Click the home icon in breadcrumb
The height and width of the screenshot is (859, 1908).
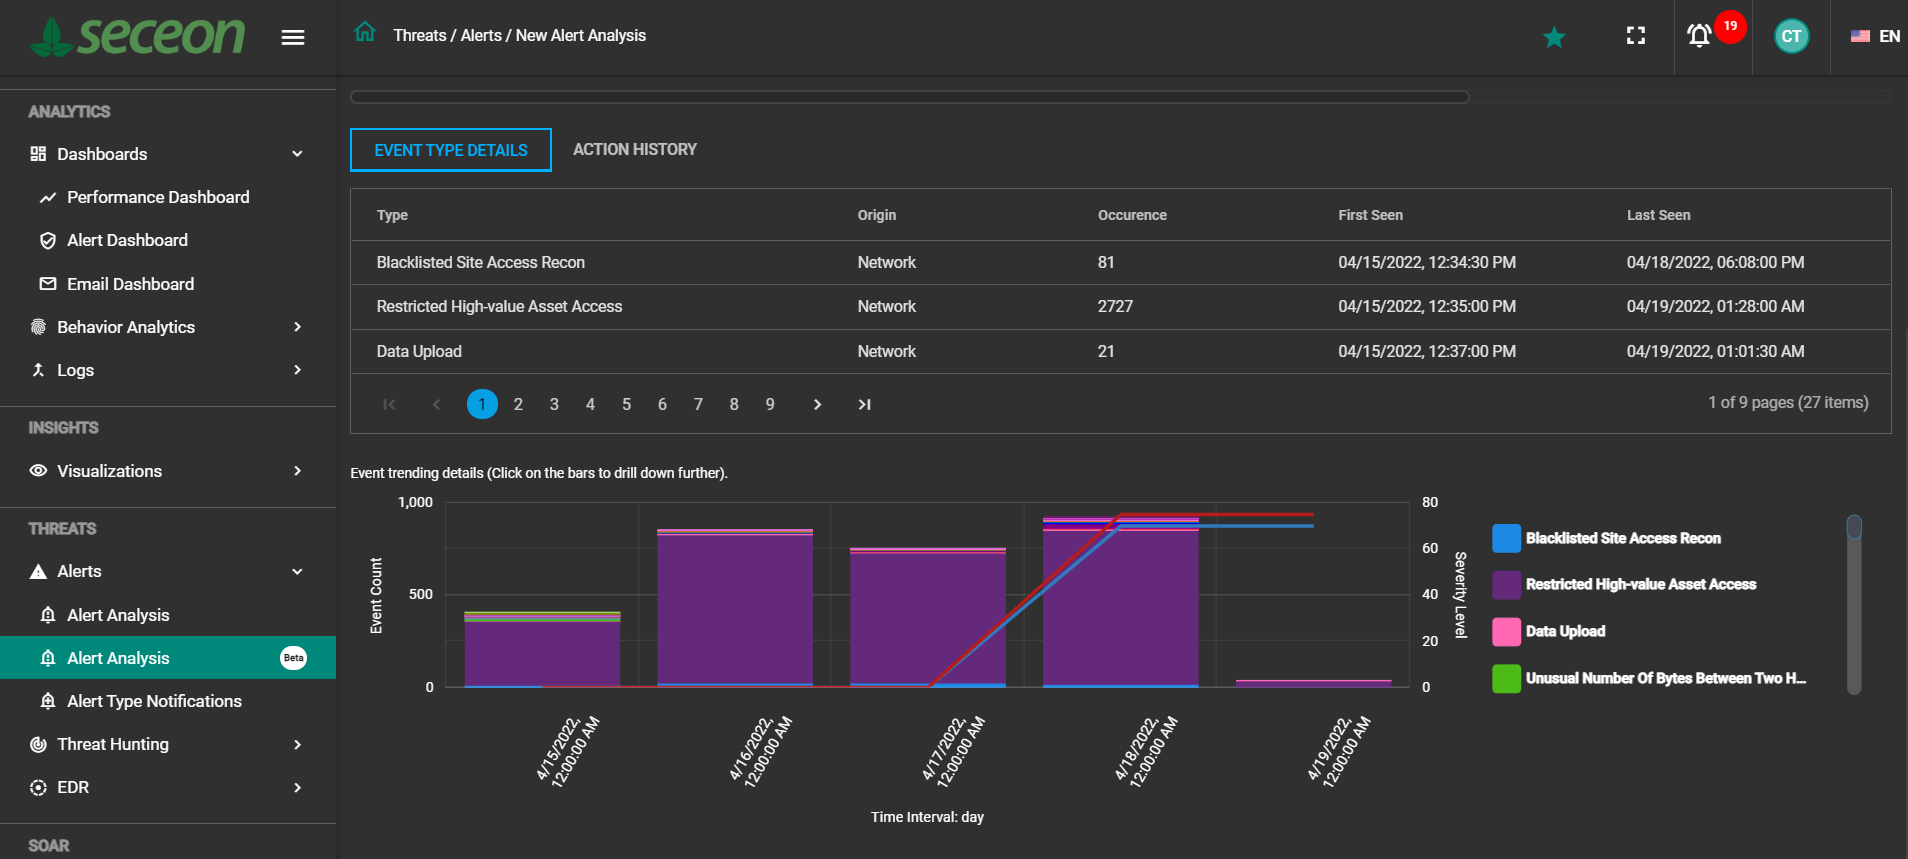click(365, 33)
